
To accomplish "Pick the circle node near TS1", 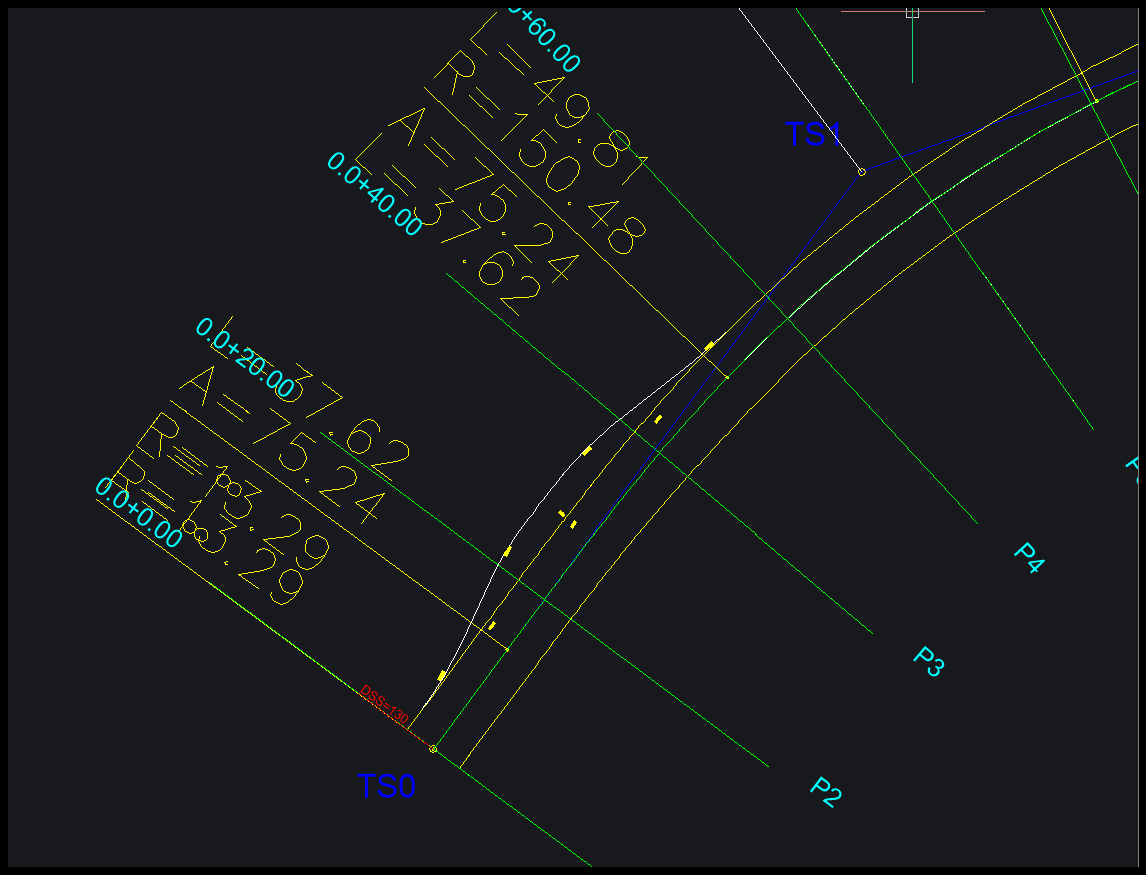I will 862,172.
